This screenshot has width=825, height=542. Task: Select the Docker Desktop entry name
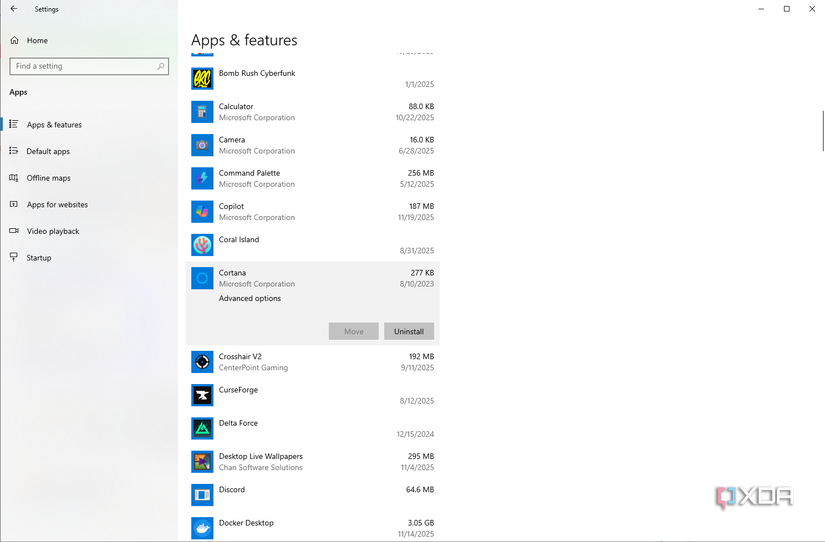(x=246, y=523)
